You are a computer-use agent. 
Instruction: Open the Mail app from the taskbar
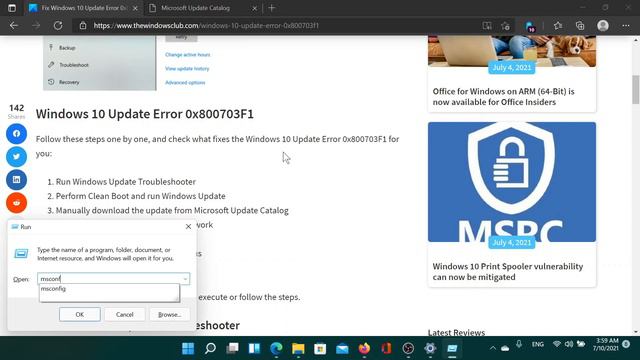tap(342, 348)
